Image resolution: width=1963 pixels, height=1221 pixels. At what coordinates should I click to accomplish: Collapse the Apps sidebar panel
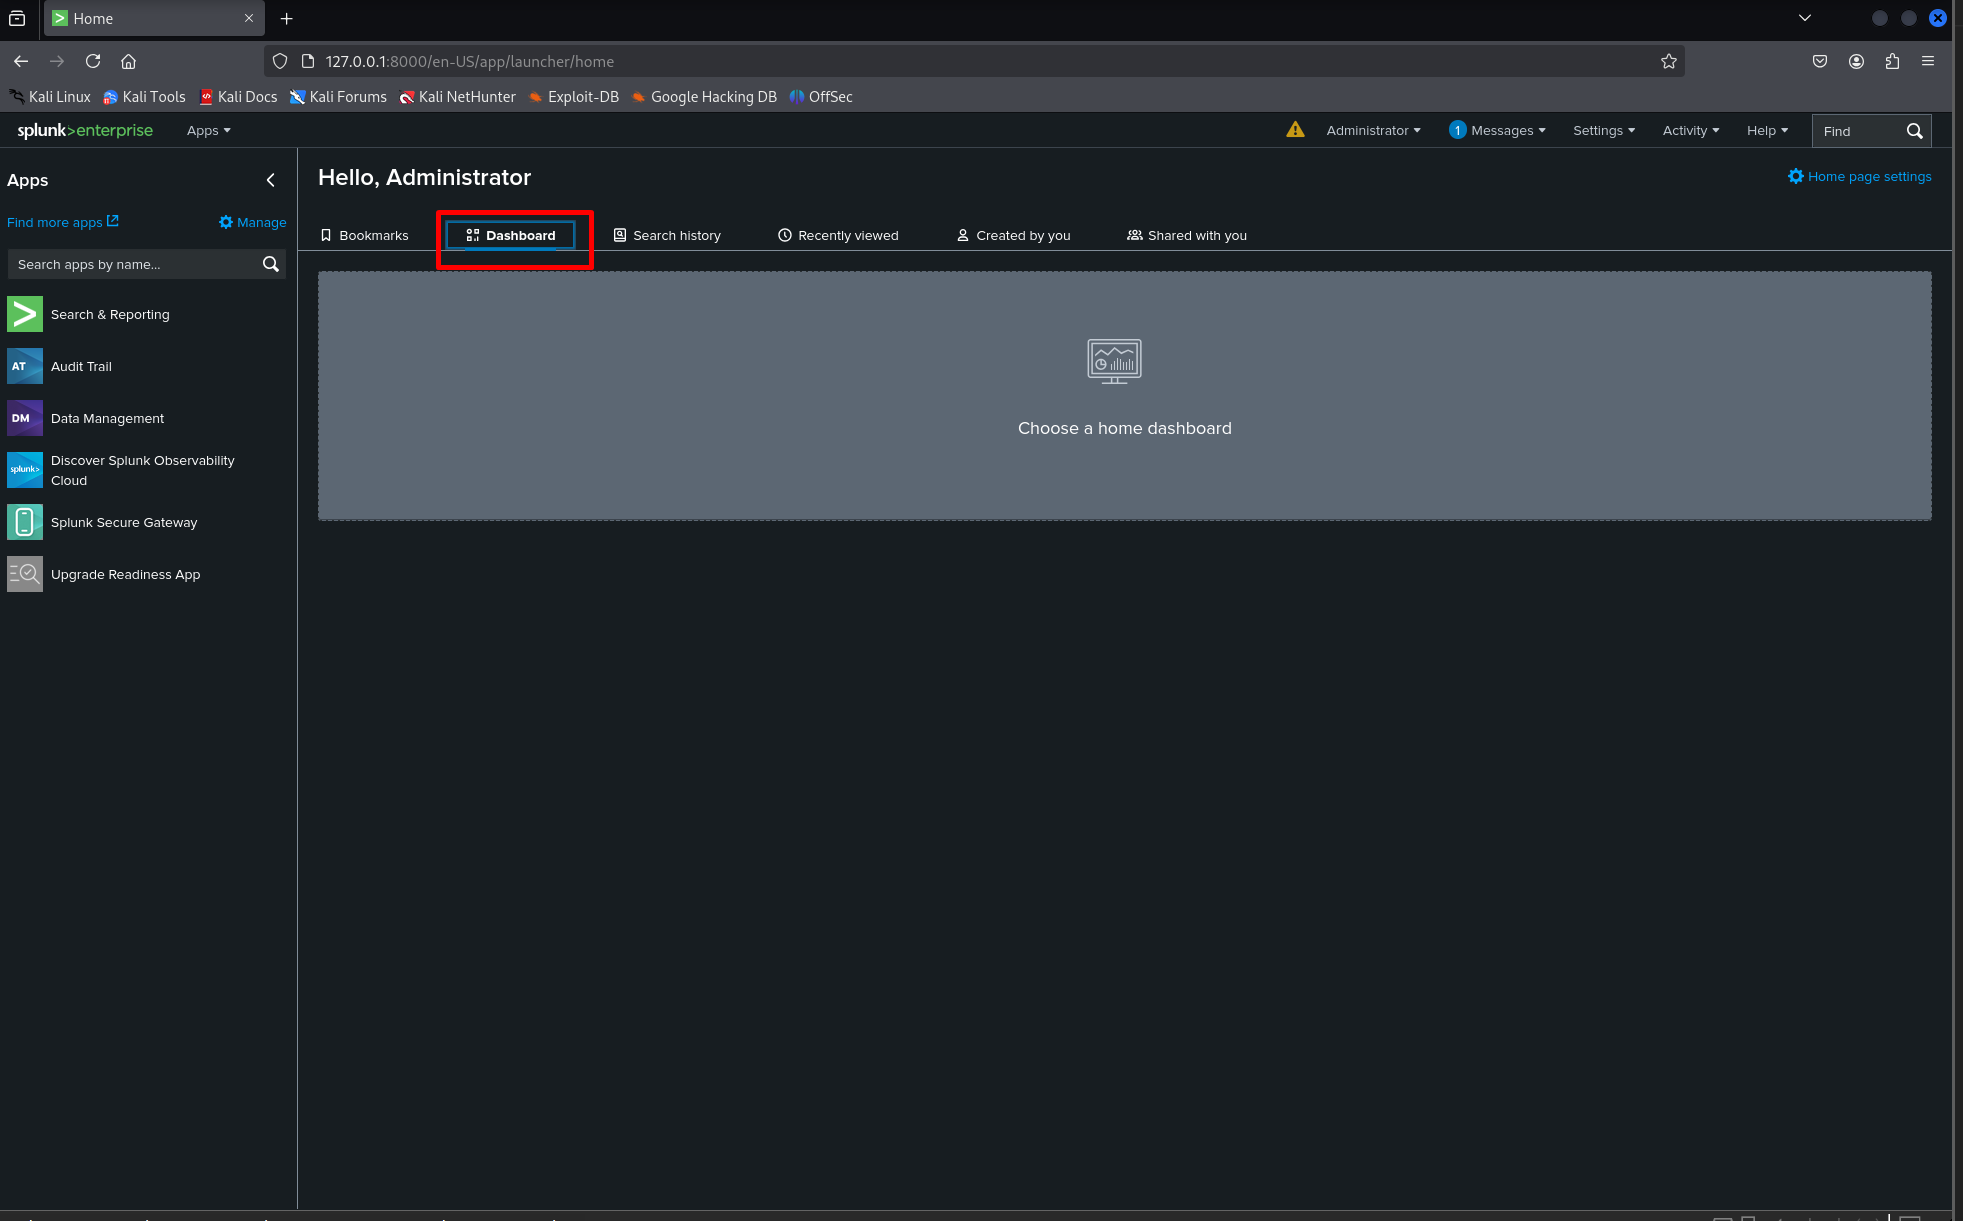270,180
